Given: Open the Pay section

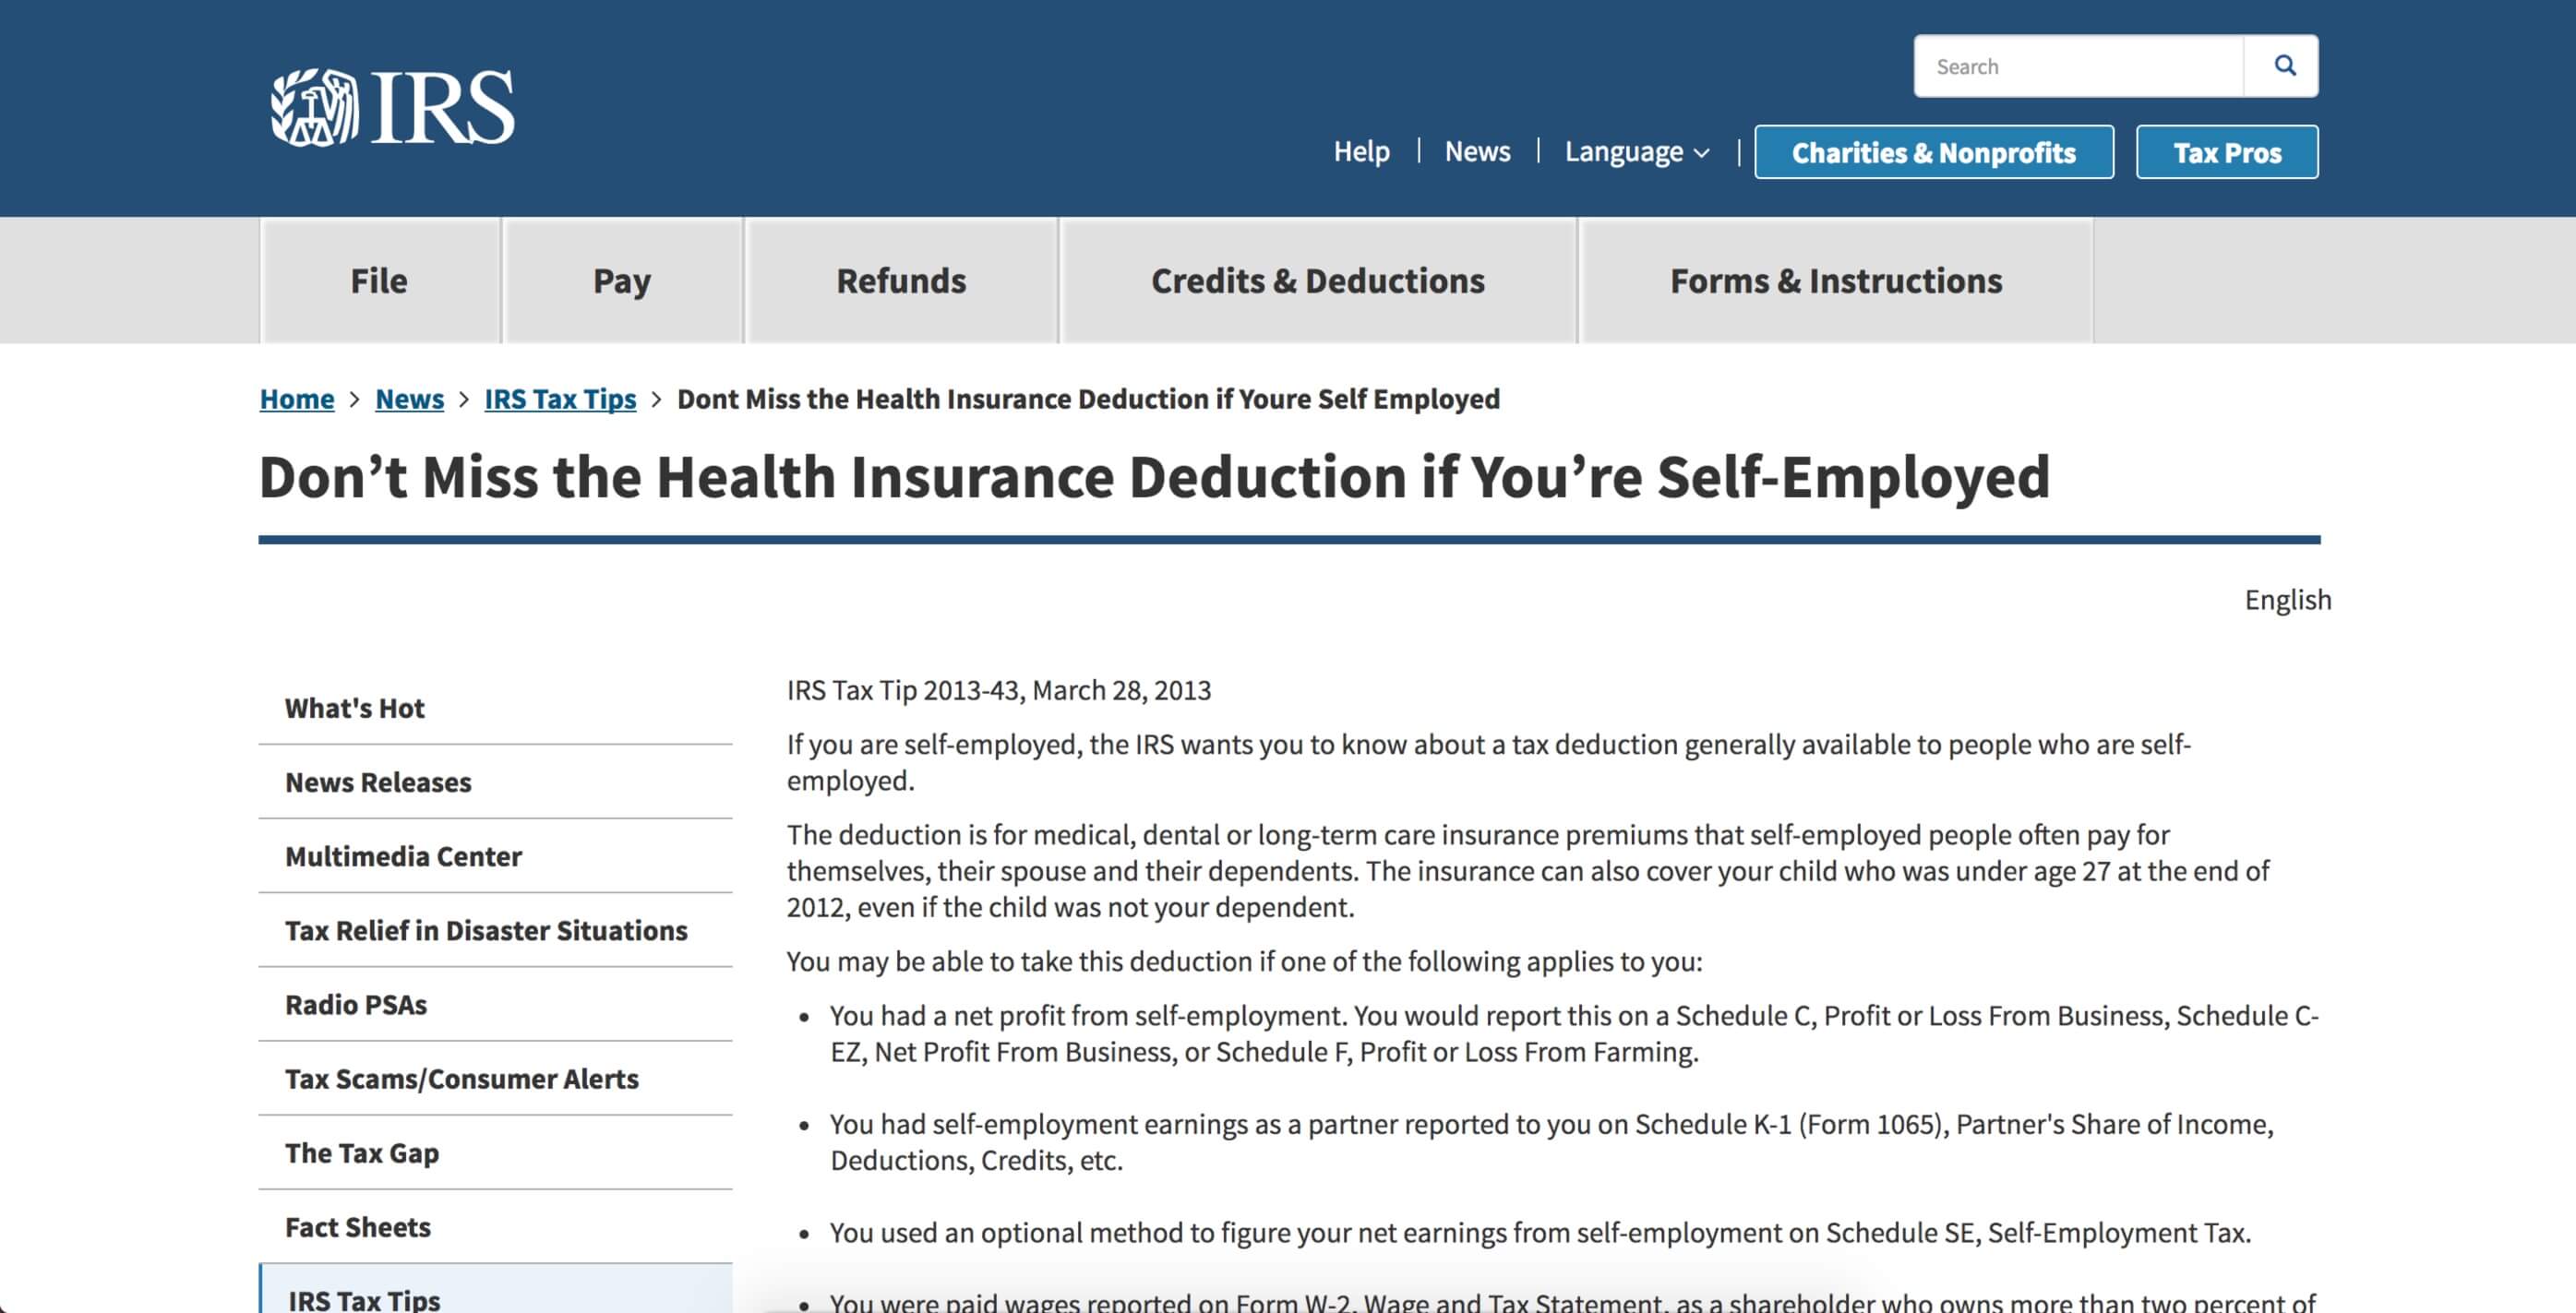Looking at the screenshot, I should 622,281.
